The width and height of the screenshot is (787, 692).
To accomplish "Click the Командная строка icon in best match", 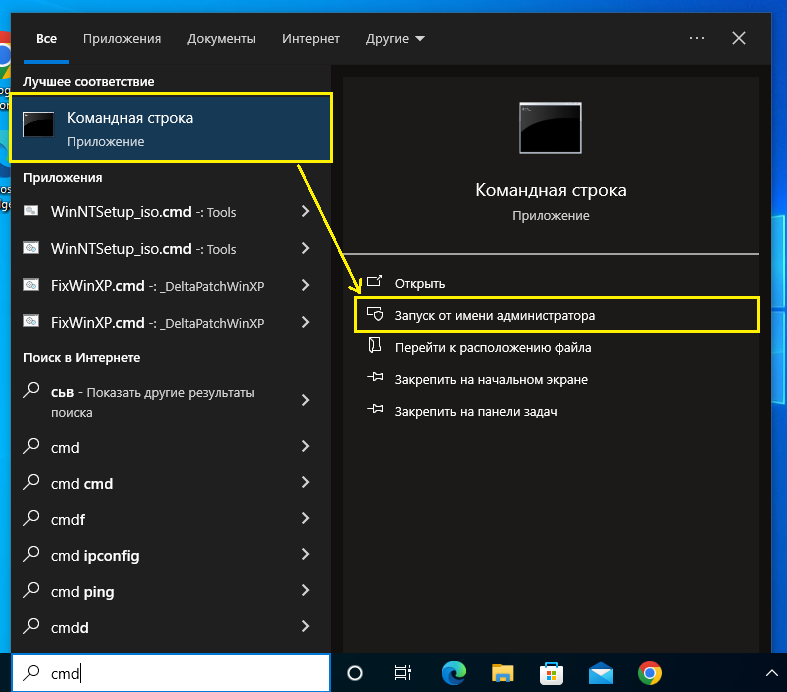I will tap(39, 124).
